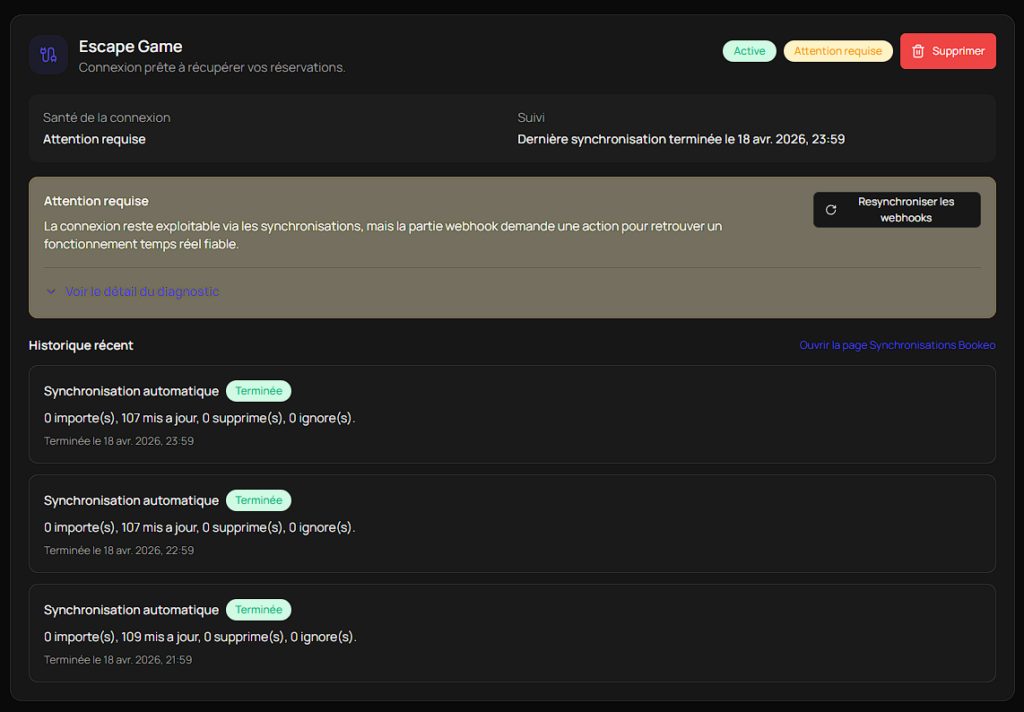The height and width of the screenshot is (712, 1024).
Task: Select the Escape Game title text
Action: (130, 47)
